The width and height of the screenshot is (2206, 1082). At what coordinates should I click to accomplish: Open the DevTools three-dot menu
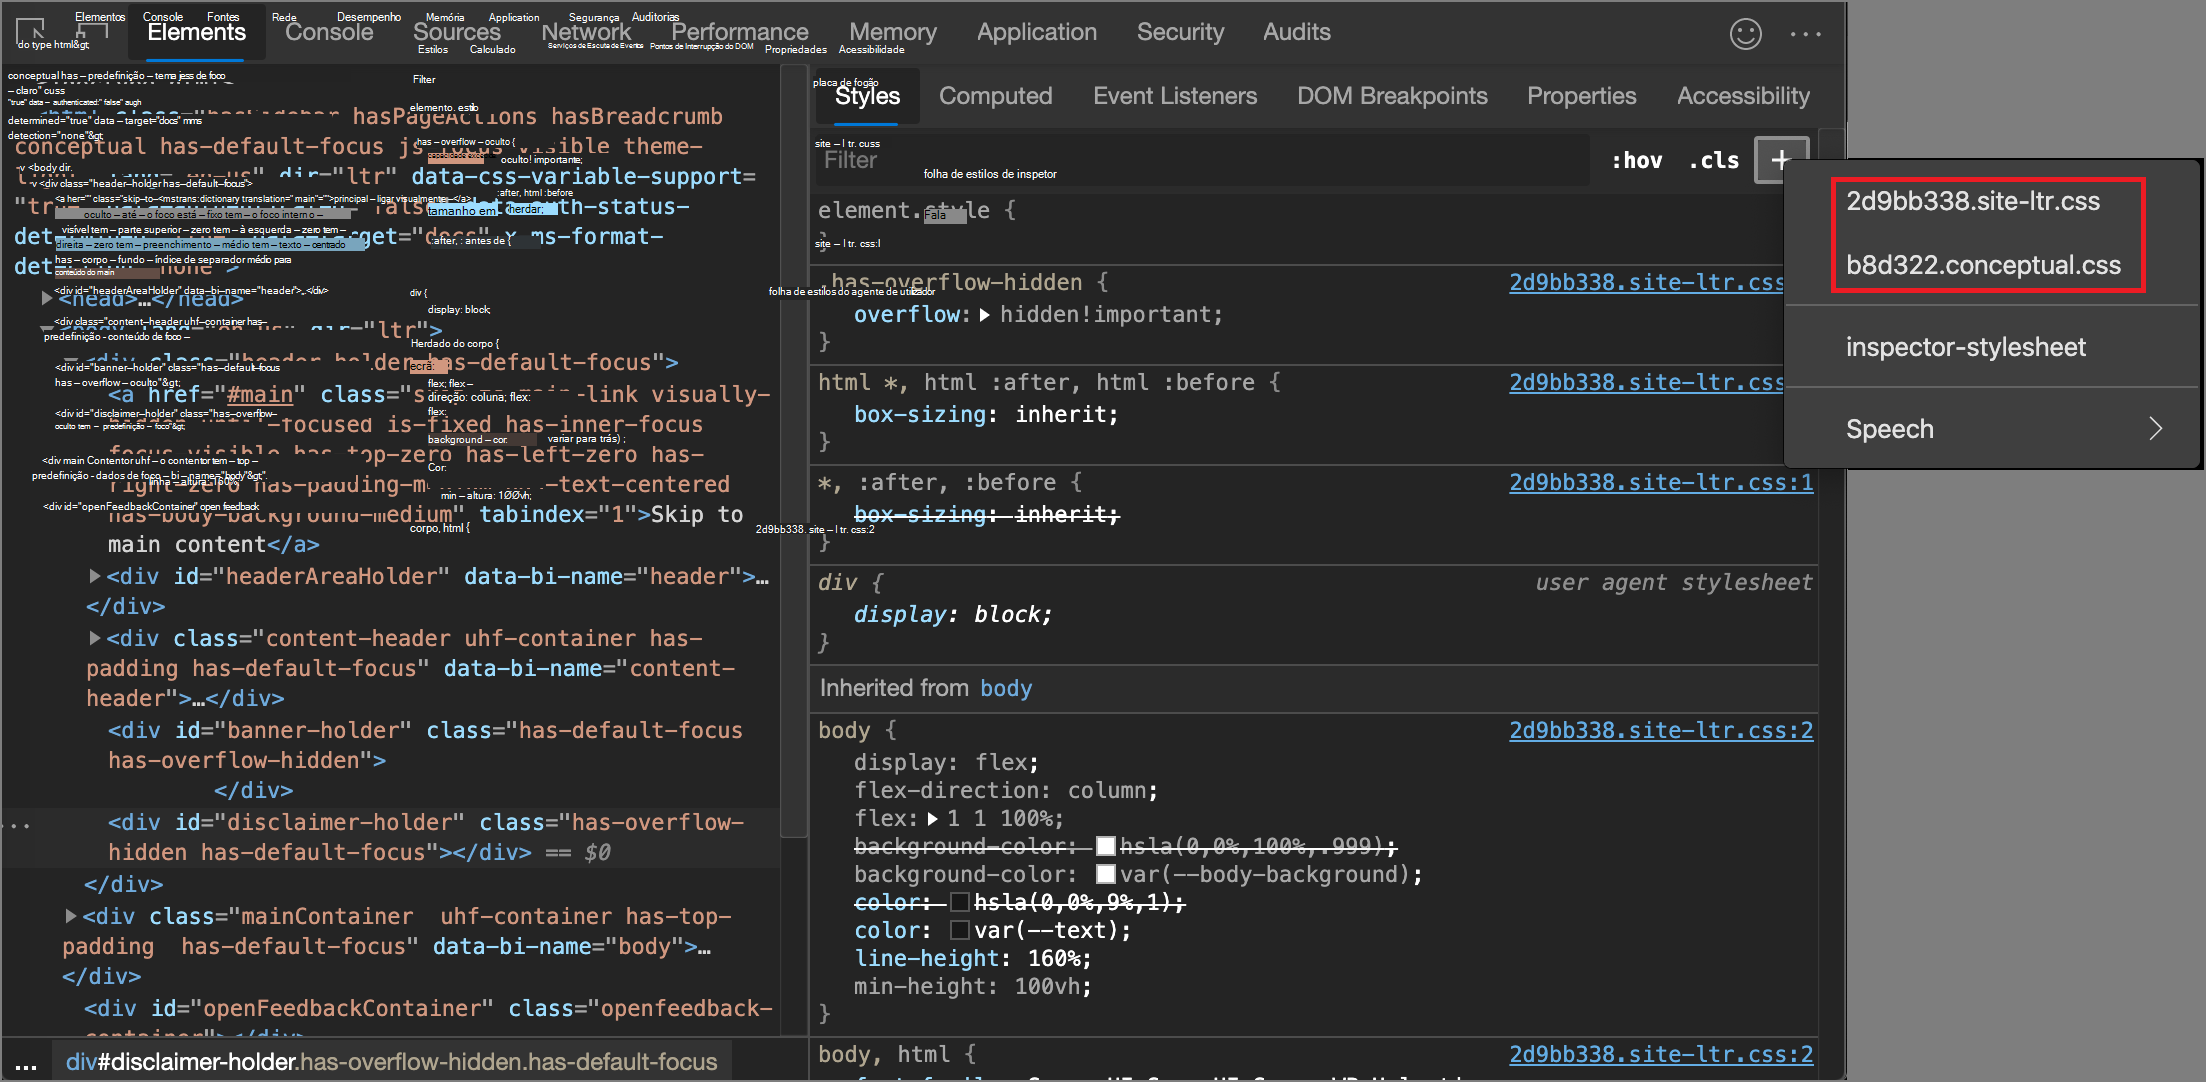[1805, 34]
